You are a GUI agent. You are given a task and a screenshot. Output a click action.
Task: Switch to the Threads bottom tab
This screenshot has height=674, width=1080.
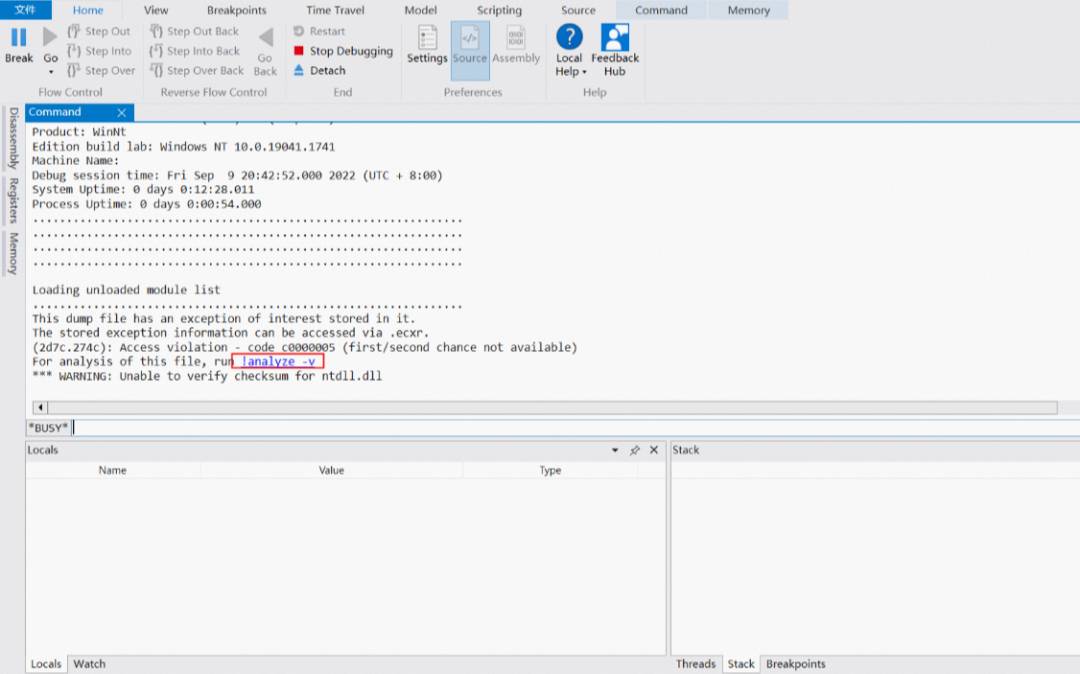pos(696,664)
